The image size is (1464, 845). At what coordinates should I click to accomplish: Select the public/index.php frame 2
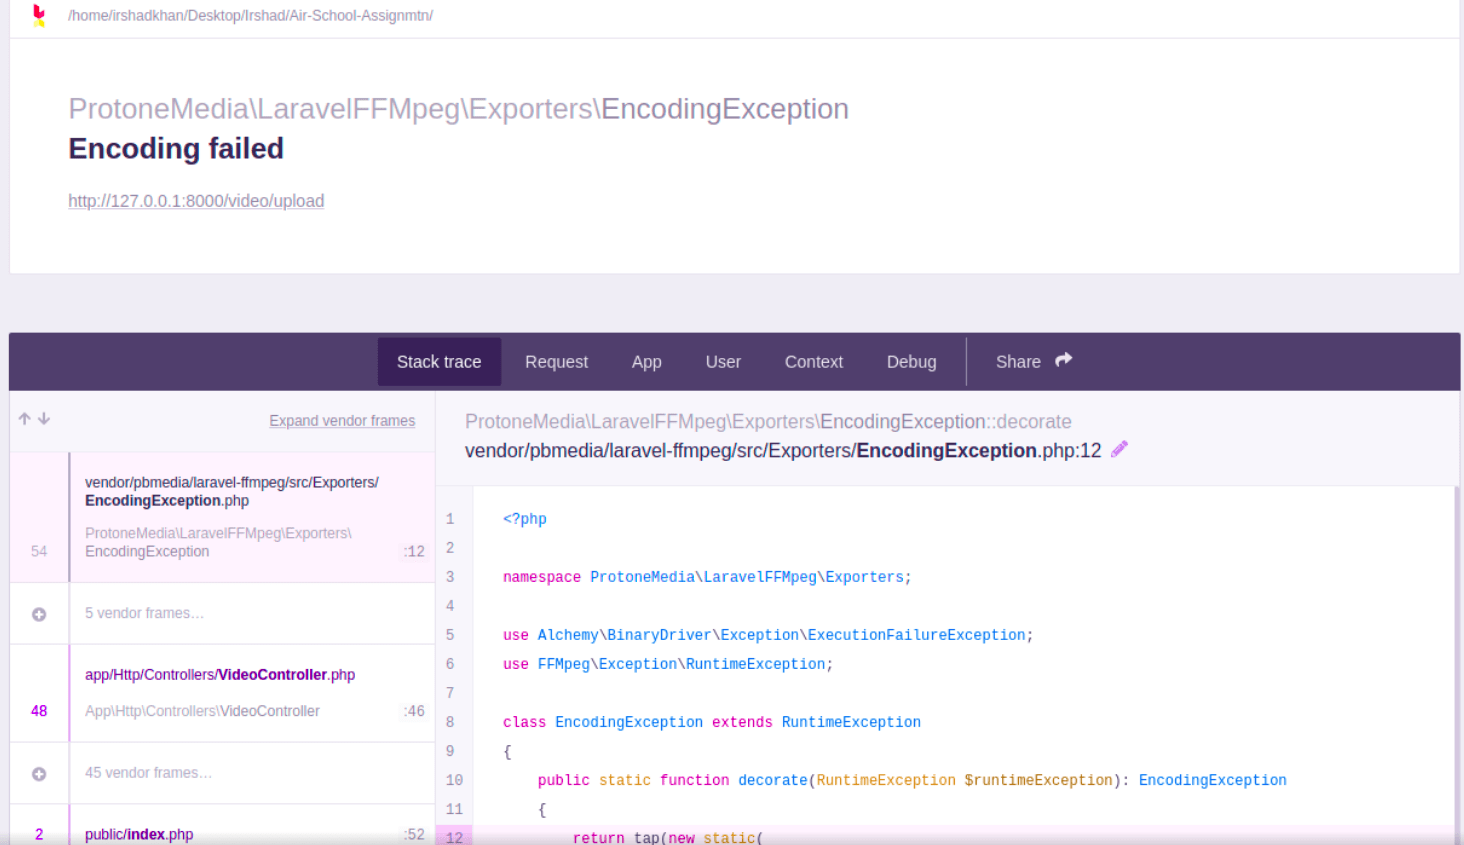point(222,826)
